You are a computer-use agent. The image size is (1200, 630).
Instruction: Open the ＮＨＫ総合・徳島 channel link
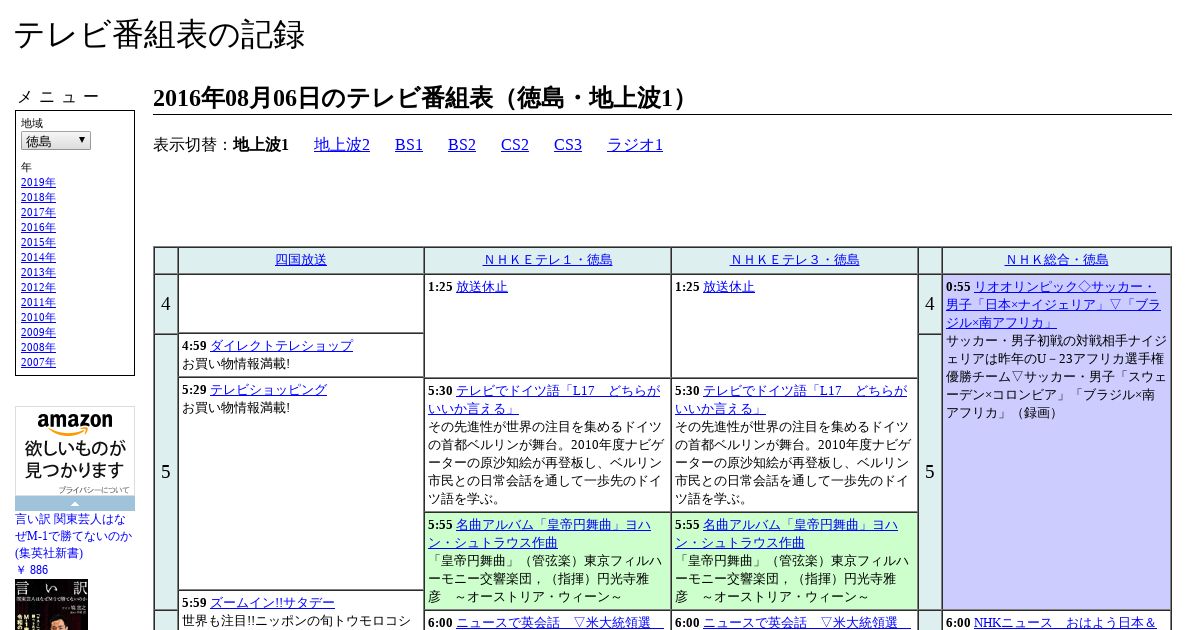tap(1056, 260)
